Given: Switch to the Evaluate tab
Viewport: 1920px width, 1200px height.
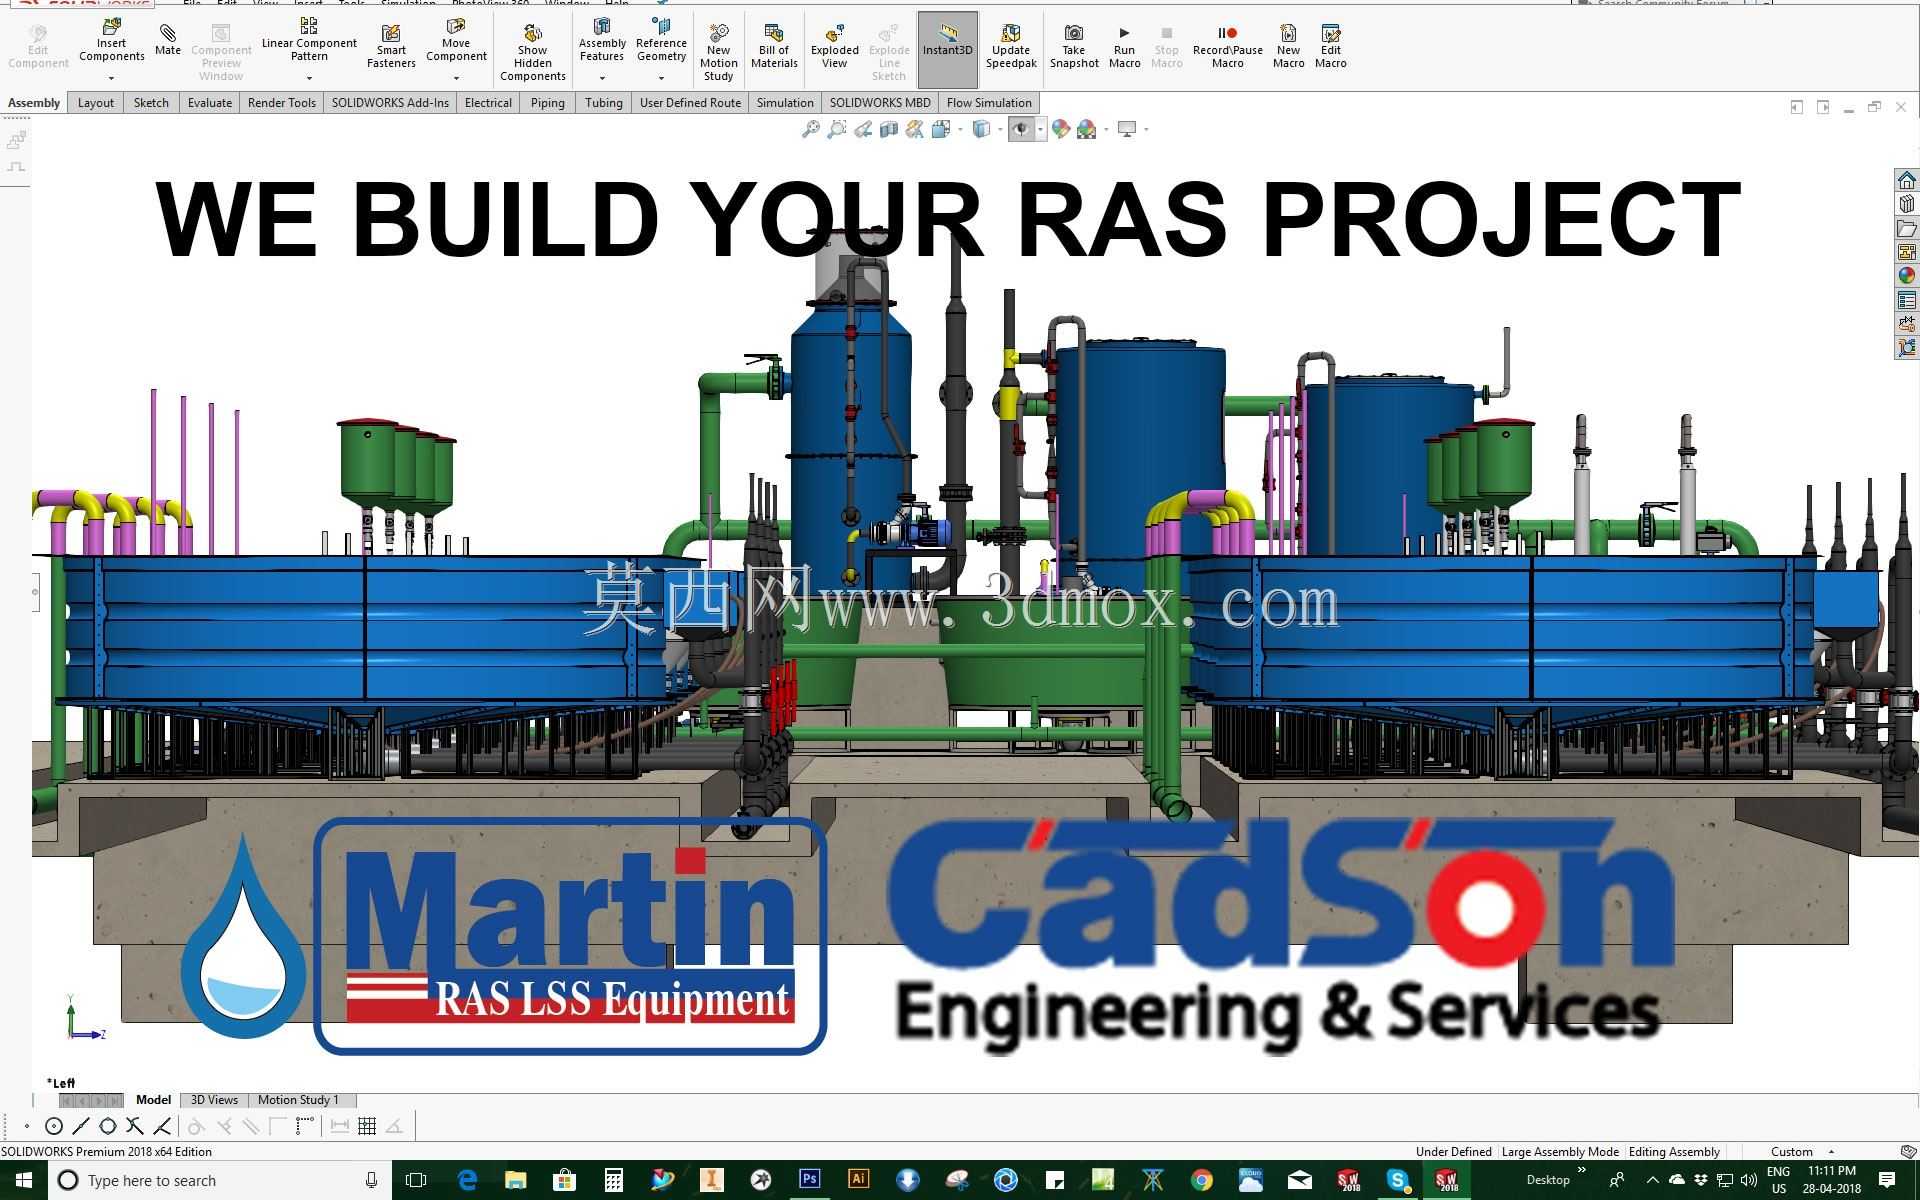Looking at the screenshot, I should (x=210, y=102).
